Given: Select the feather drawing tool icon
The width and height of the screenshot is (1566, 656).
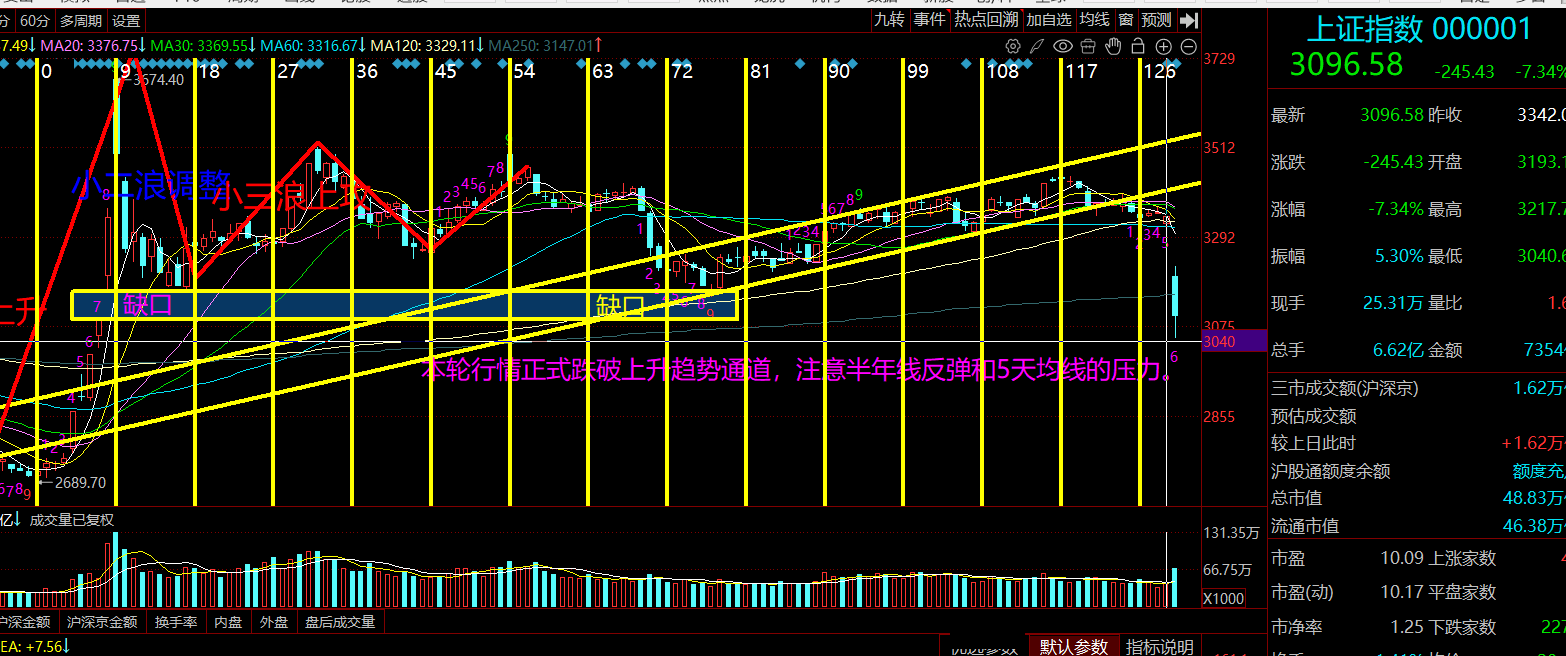Looking at the screenshot, I should [1038, 46].
